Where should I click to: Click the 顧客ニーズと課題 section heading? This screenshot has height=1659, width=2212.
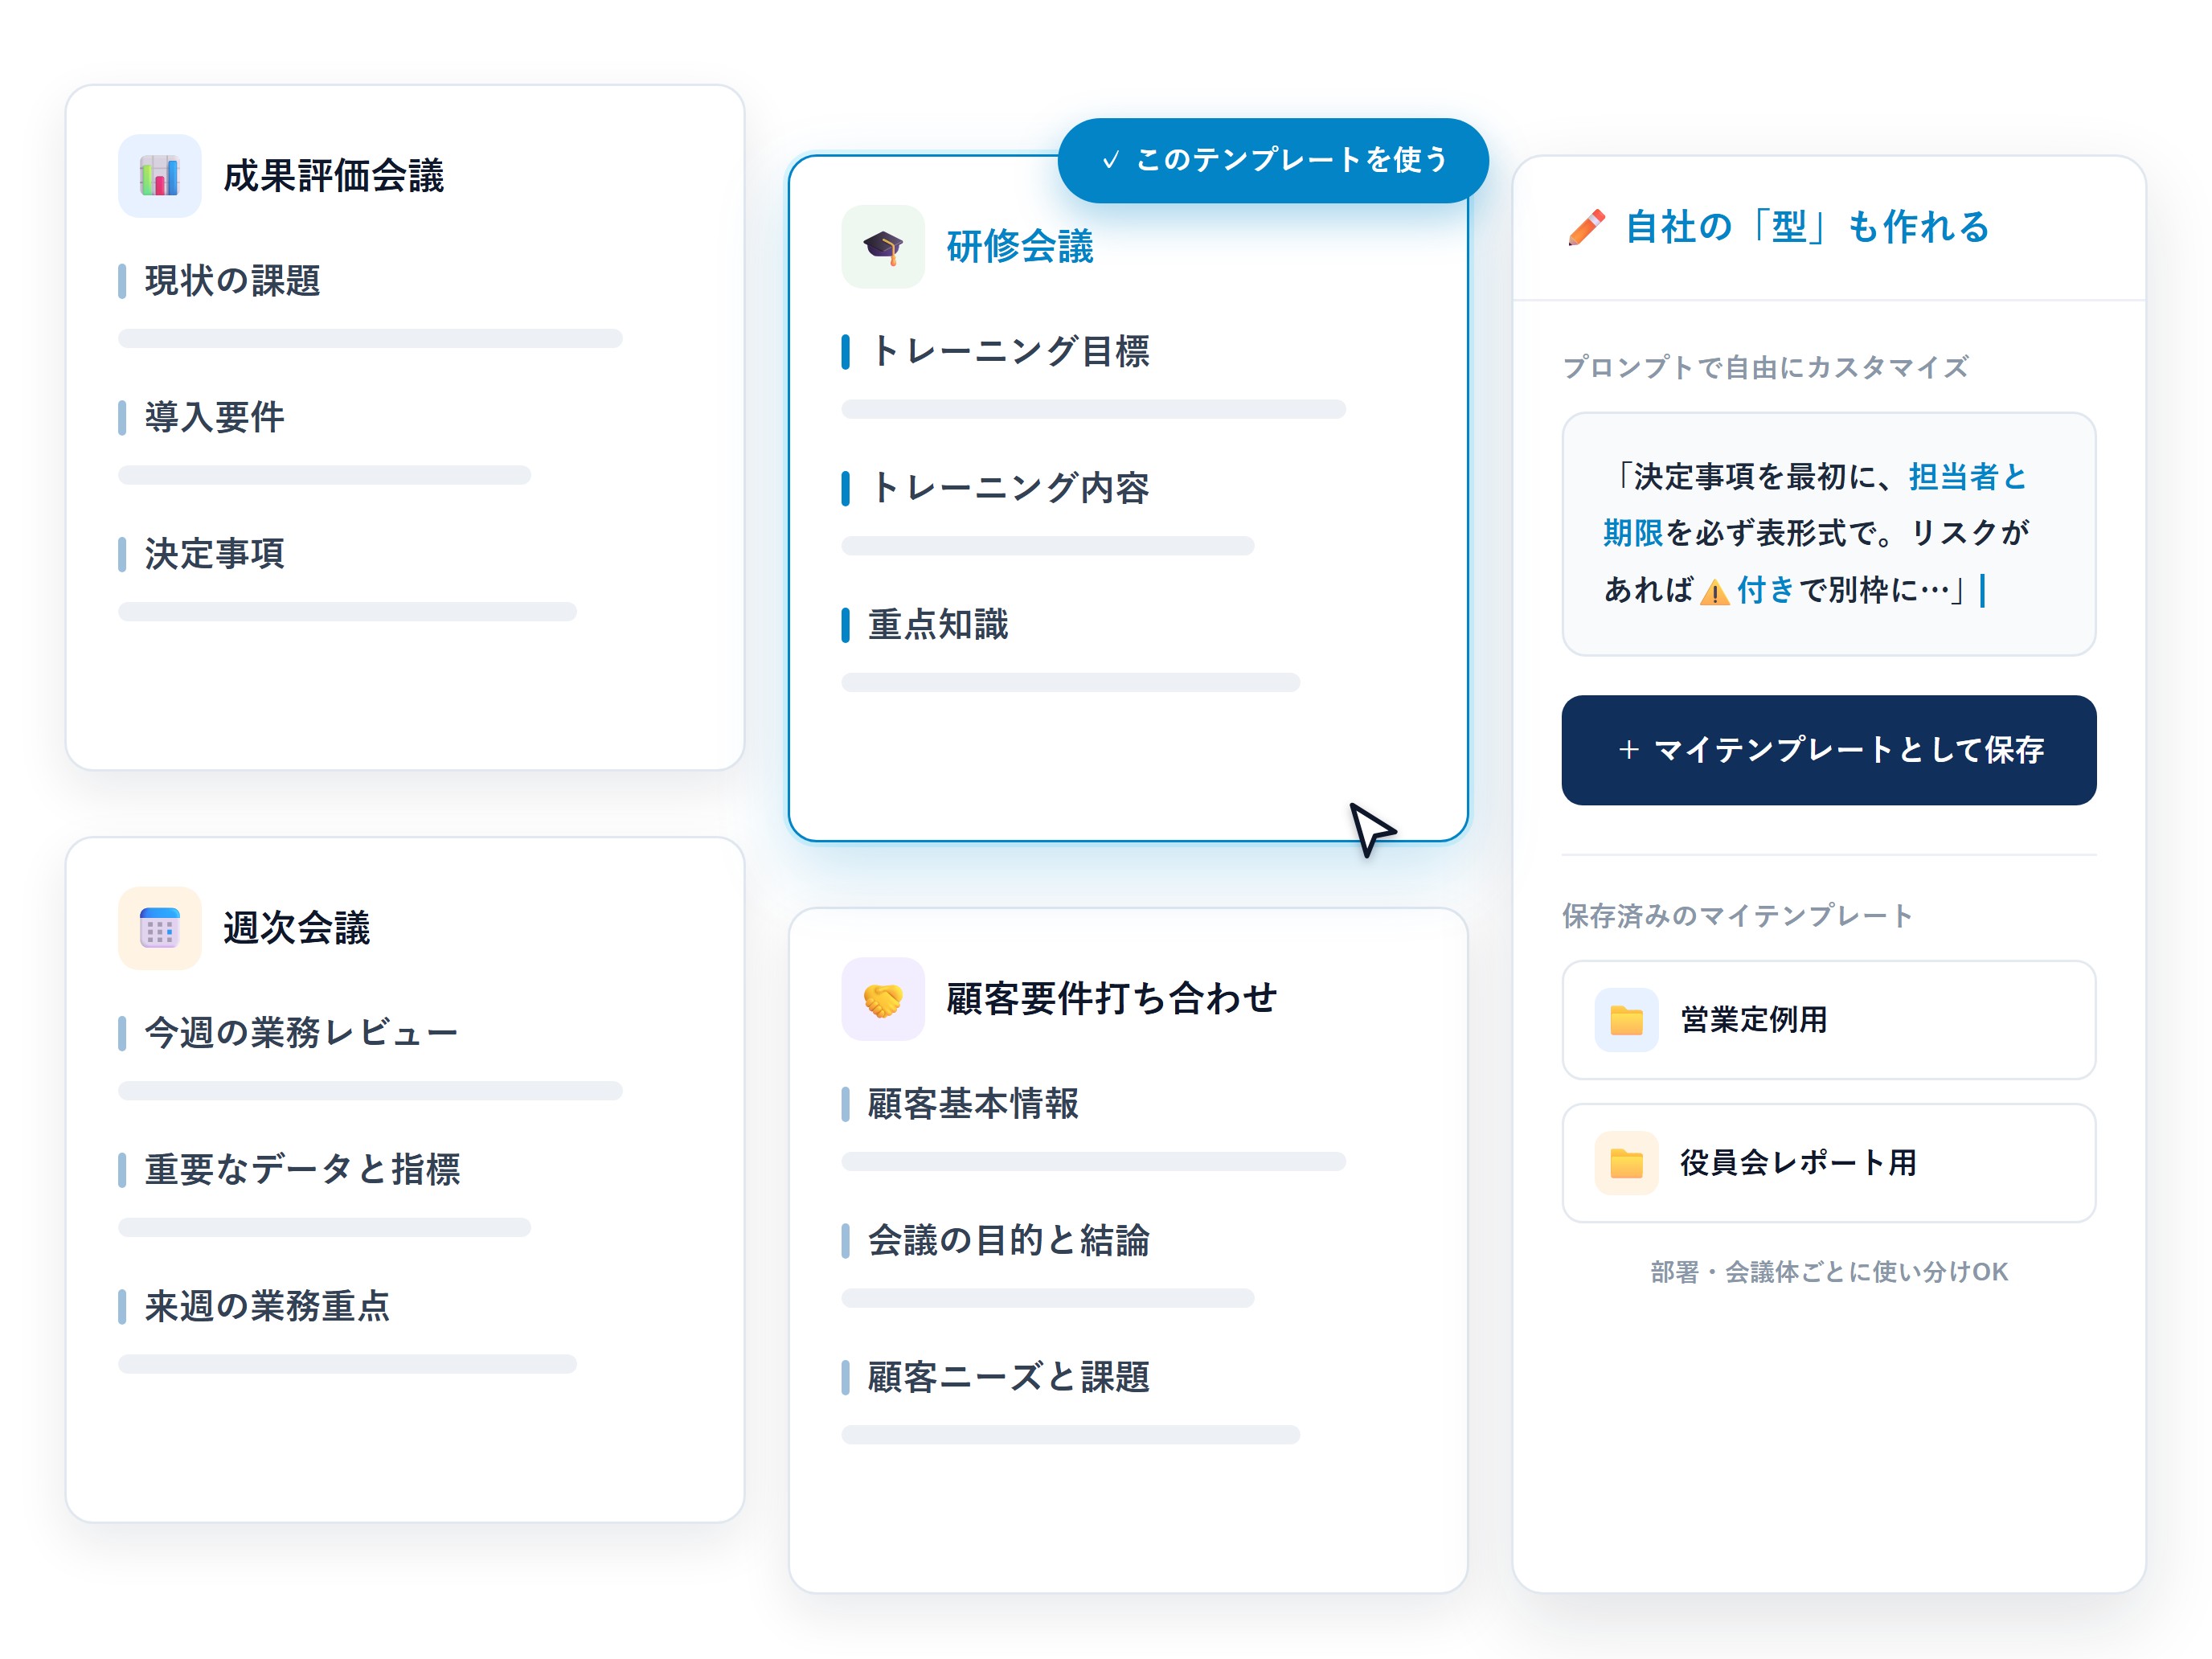point(1009,1378)
